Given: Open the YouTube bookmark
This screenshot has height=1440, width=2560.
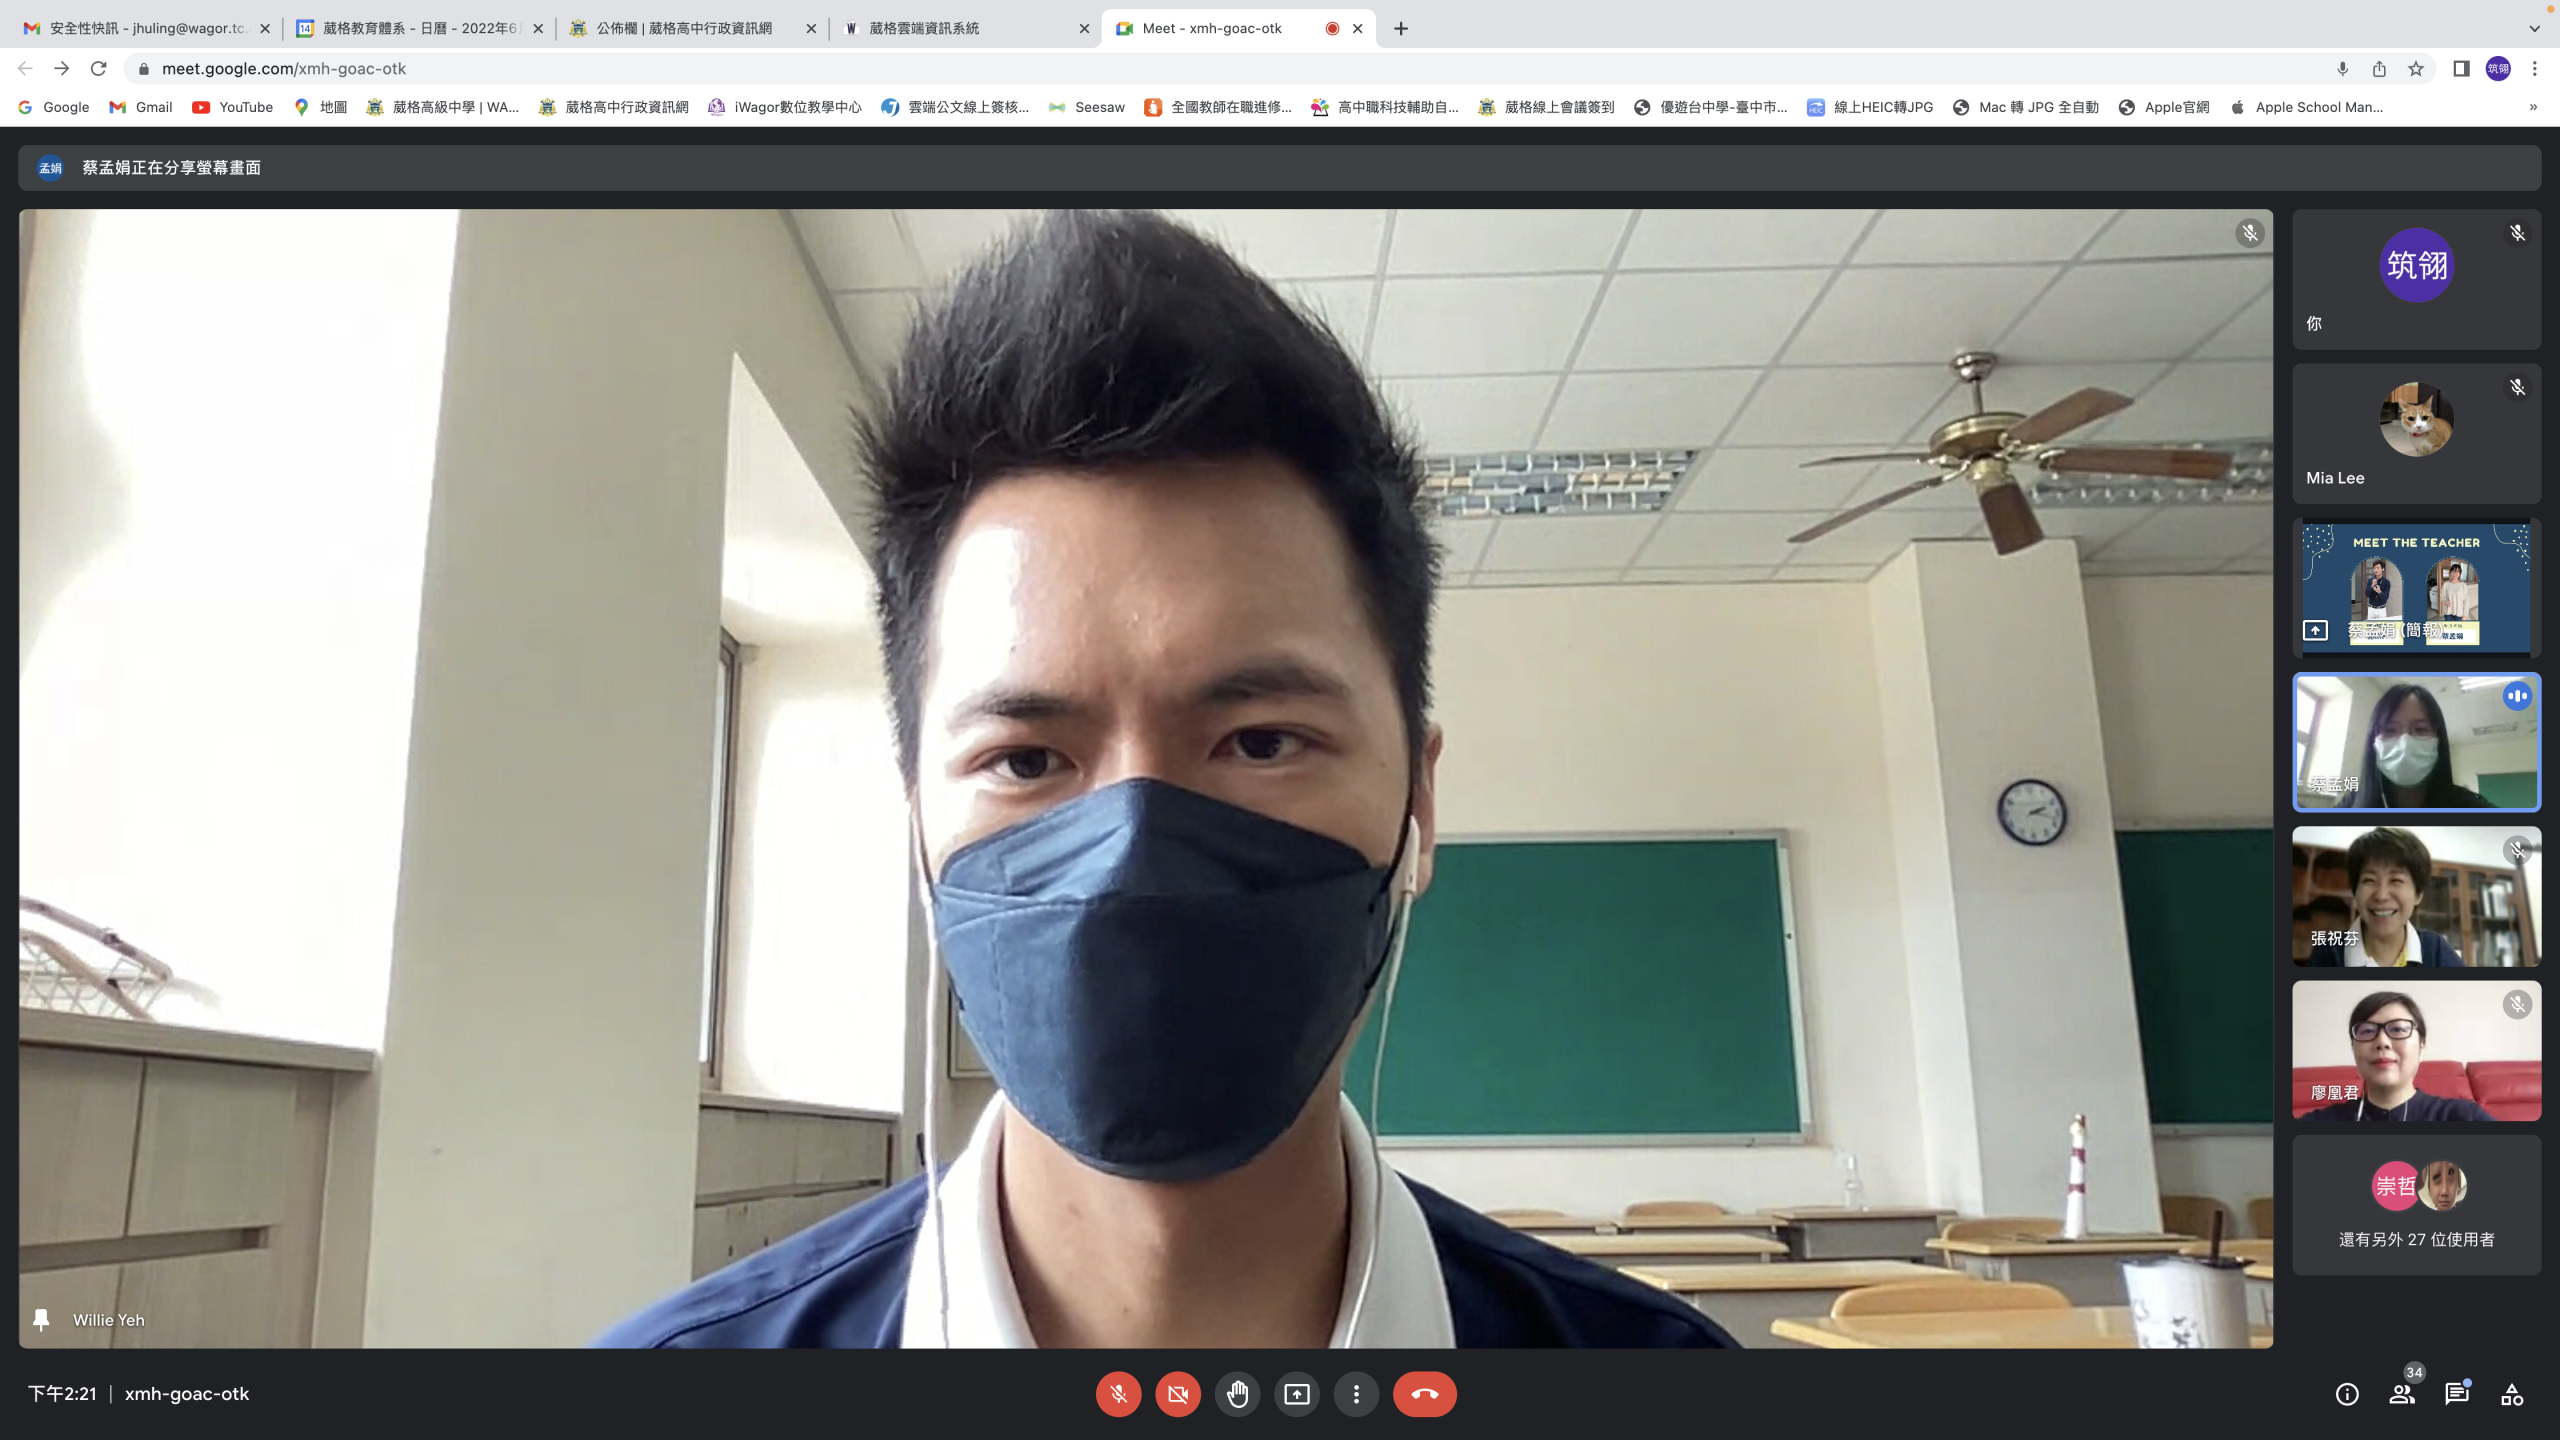Looking at the screenshot, I should (232, 107).
